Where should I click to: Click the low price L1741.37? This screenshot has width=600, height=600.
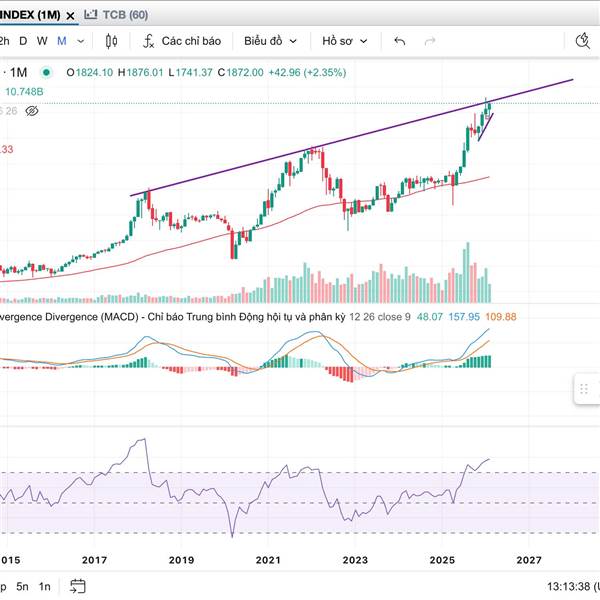(191, 72)
